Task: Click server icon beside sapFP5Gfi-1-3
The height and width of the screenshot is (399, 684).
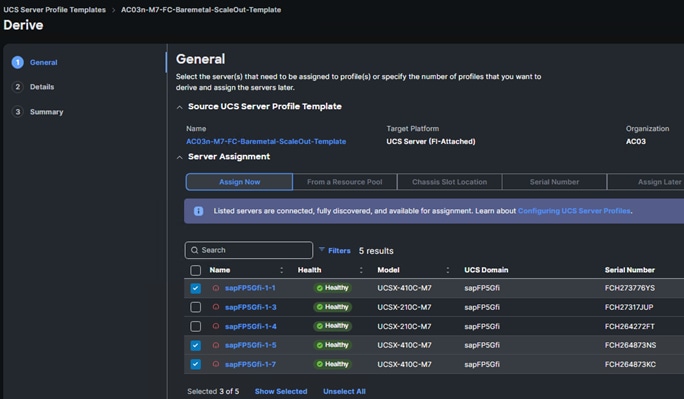Action: point(215,307)
